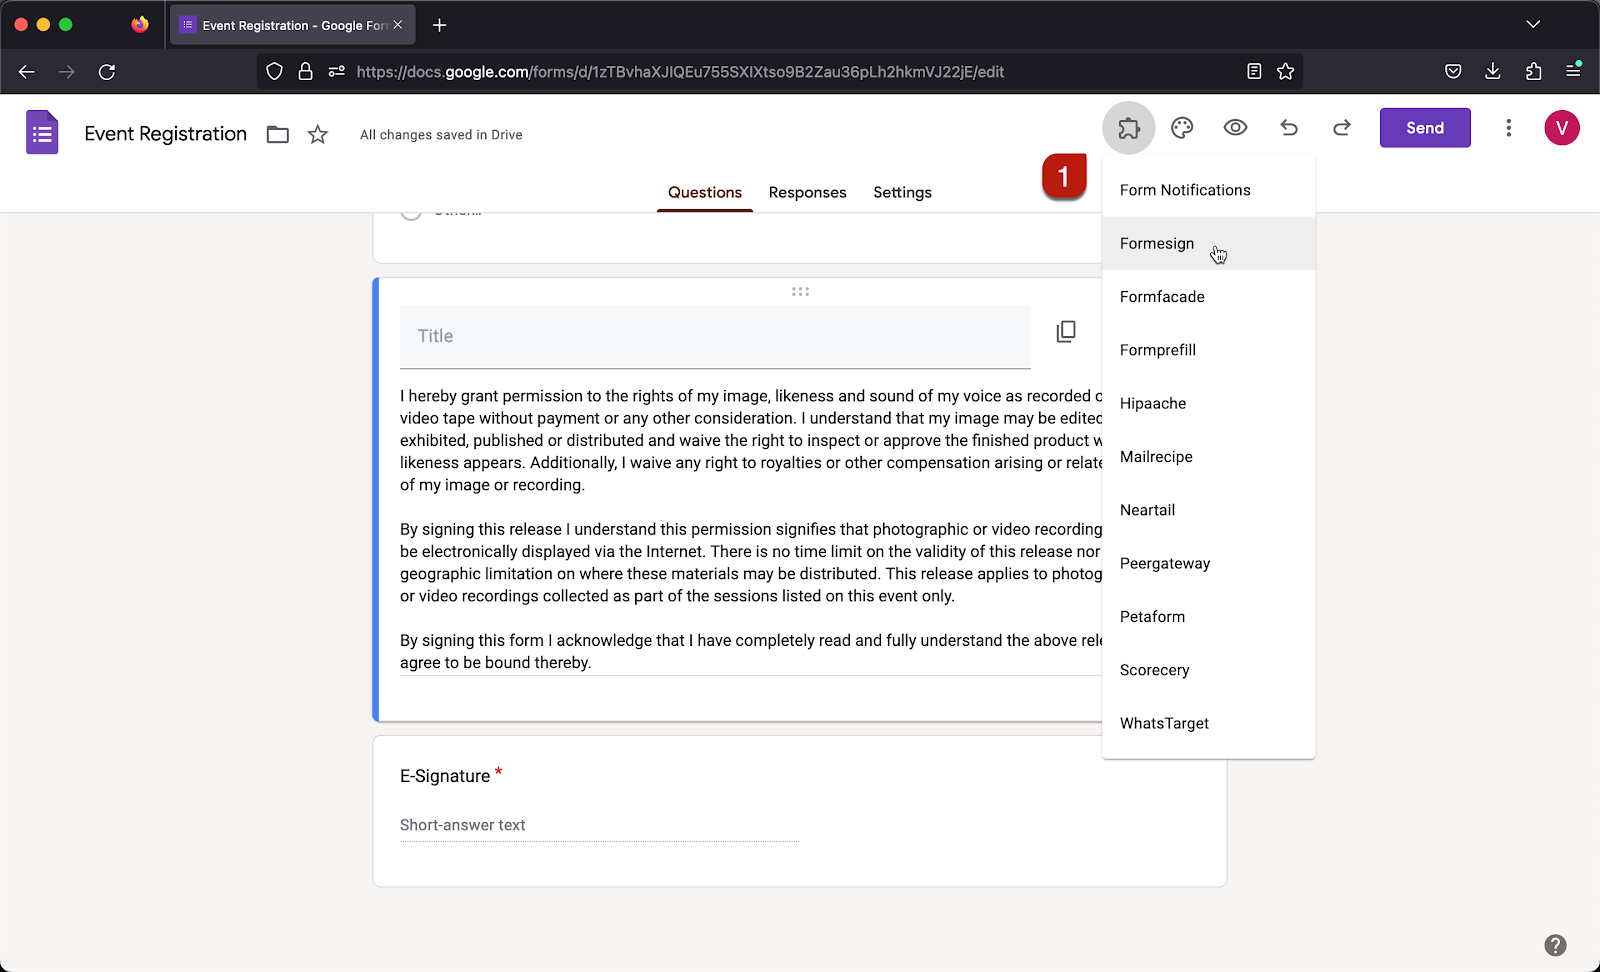
Task: Reload the page with the refresh icon
Action: pos(107,71)
